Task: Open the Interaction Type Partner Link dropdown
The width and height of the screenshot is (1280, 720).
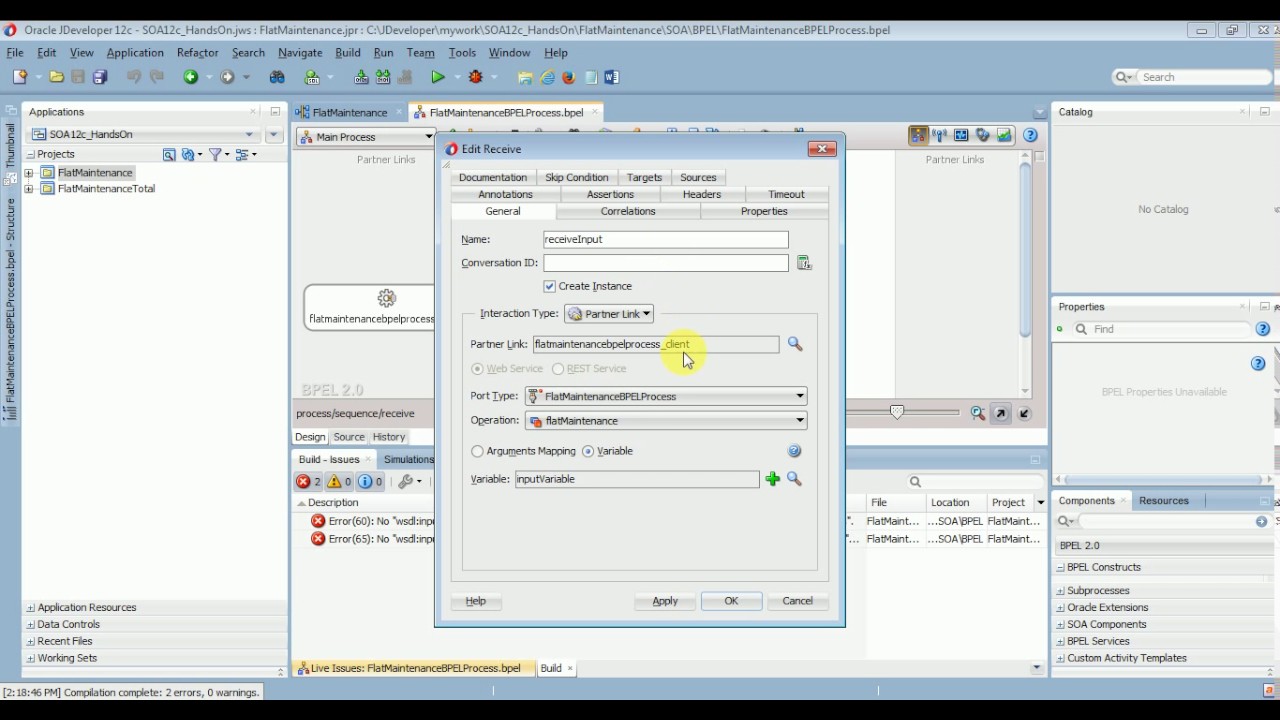Action: click(x=609, y=314)
